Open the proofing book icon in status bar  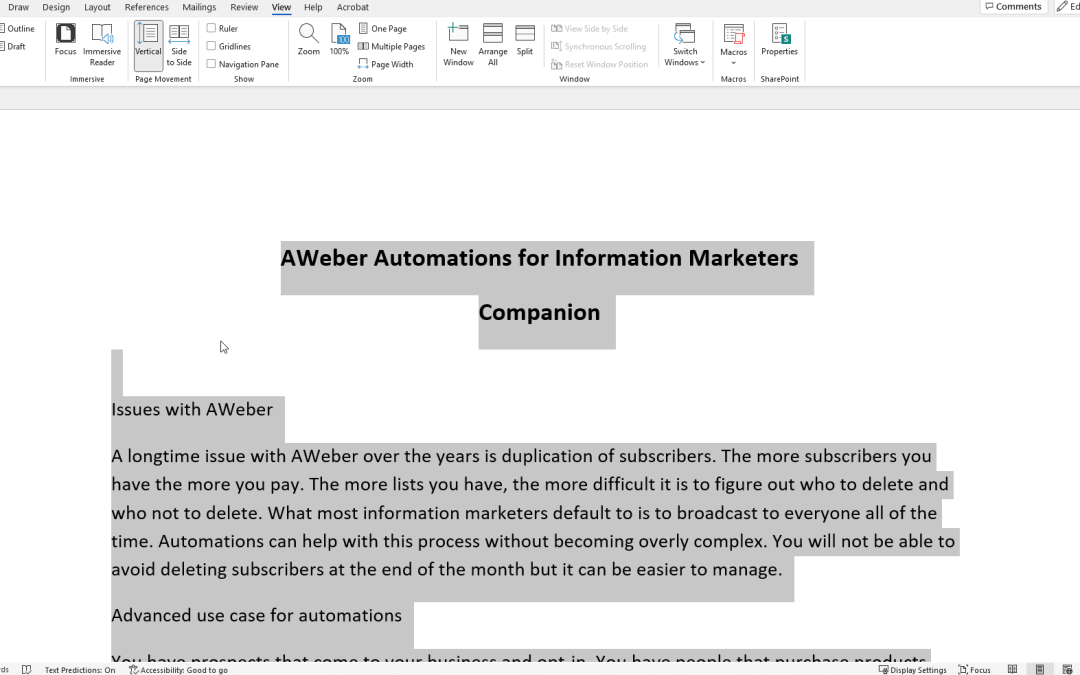(x=26, y=669)
